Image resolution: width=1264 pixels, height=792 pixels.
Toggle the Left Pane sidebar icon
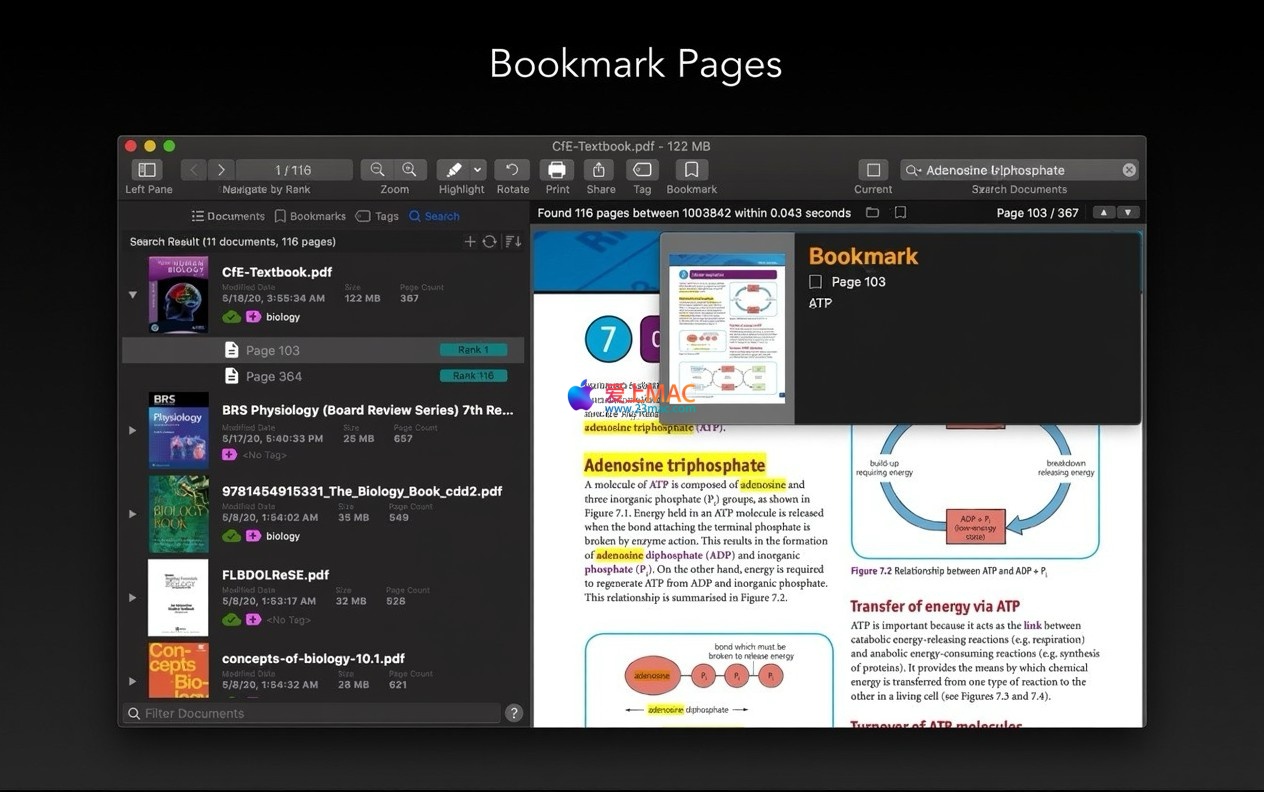click(147, 170)
